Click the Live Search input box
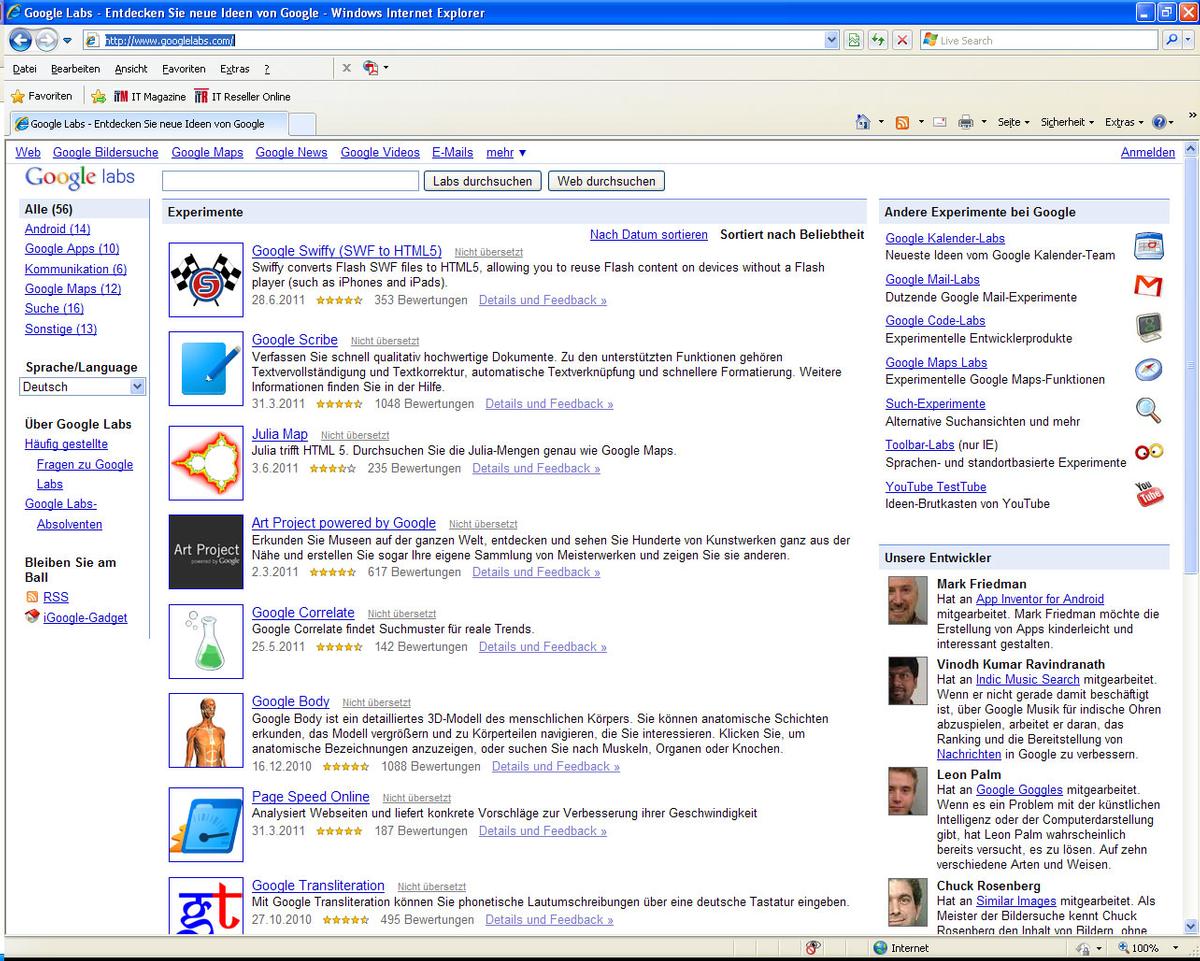Screen dimensions: 1200x961 [1040, 40]
